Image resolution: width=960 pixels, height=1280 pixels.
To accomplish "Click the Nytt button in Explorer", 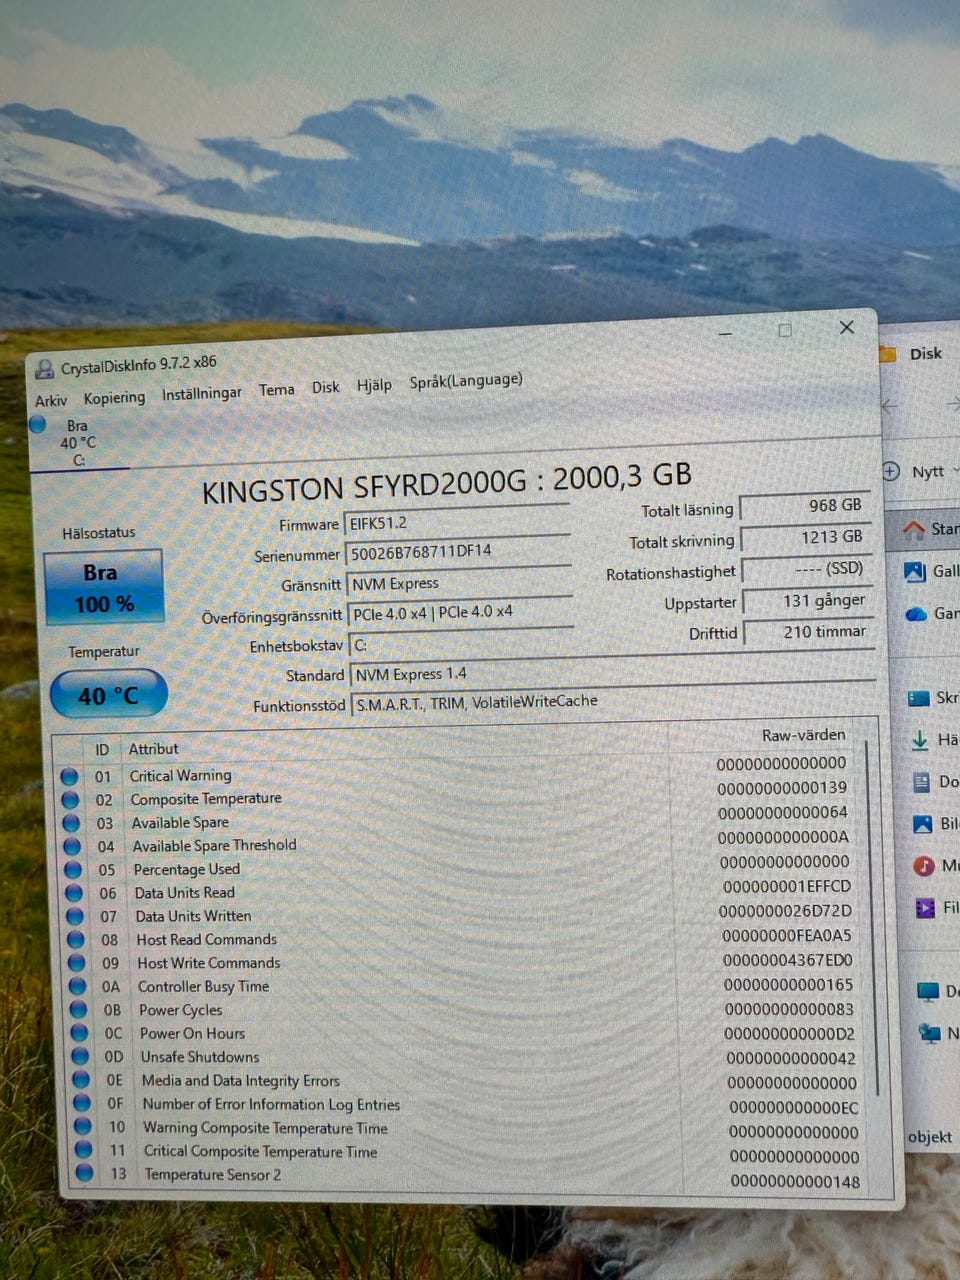I will [916, 471].
